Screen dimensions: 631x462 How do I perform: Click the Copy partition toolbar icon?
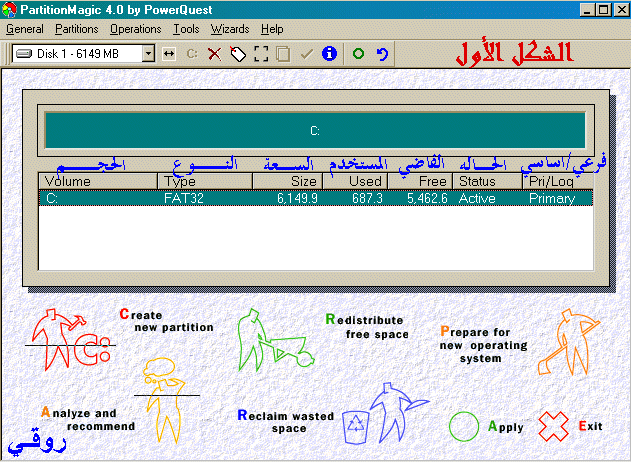[x=283, y=54]
